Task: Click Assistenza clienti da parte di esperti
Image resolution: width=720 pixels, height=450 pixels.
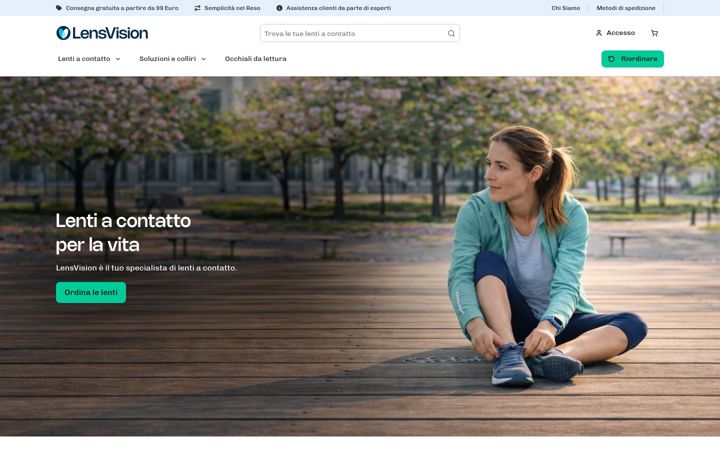Action: point(338,8)
